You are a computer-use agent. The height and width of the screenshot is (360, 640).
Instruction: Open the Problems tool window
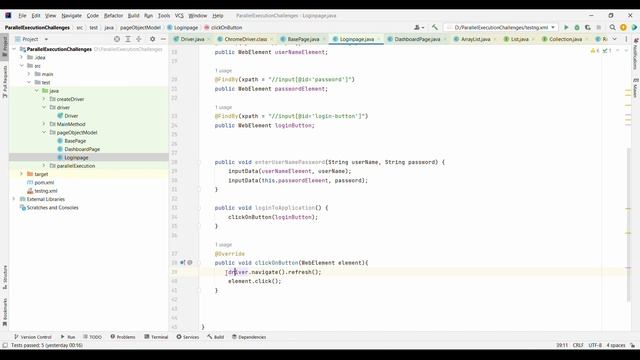click(123, 337)
